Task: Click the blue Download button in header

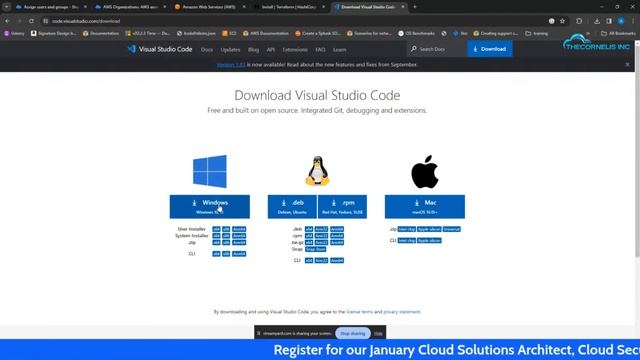Action: [x=490, y=49]
